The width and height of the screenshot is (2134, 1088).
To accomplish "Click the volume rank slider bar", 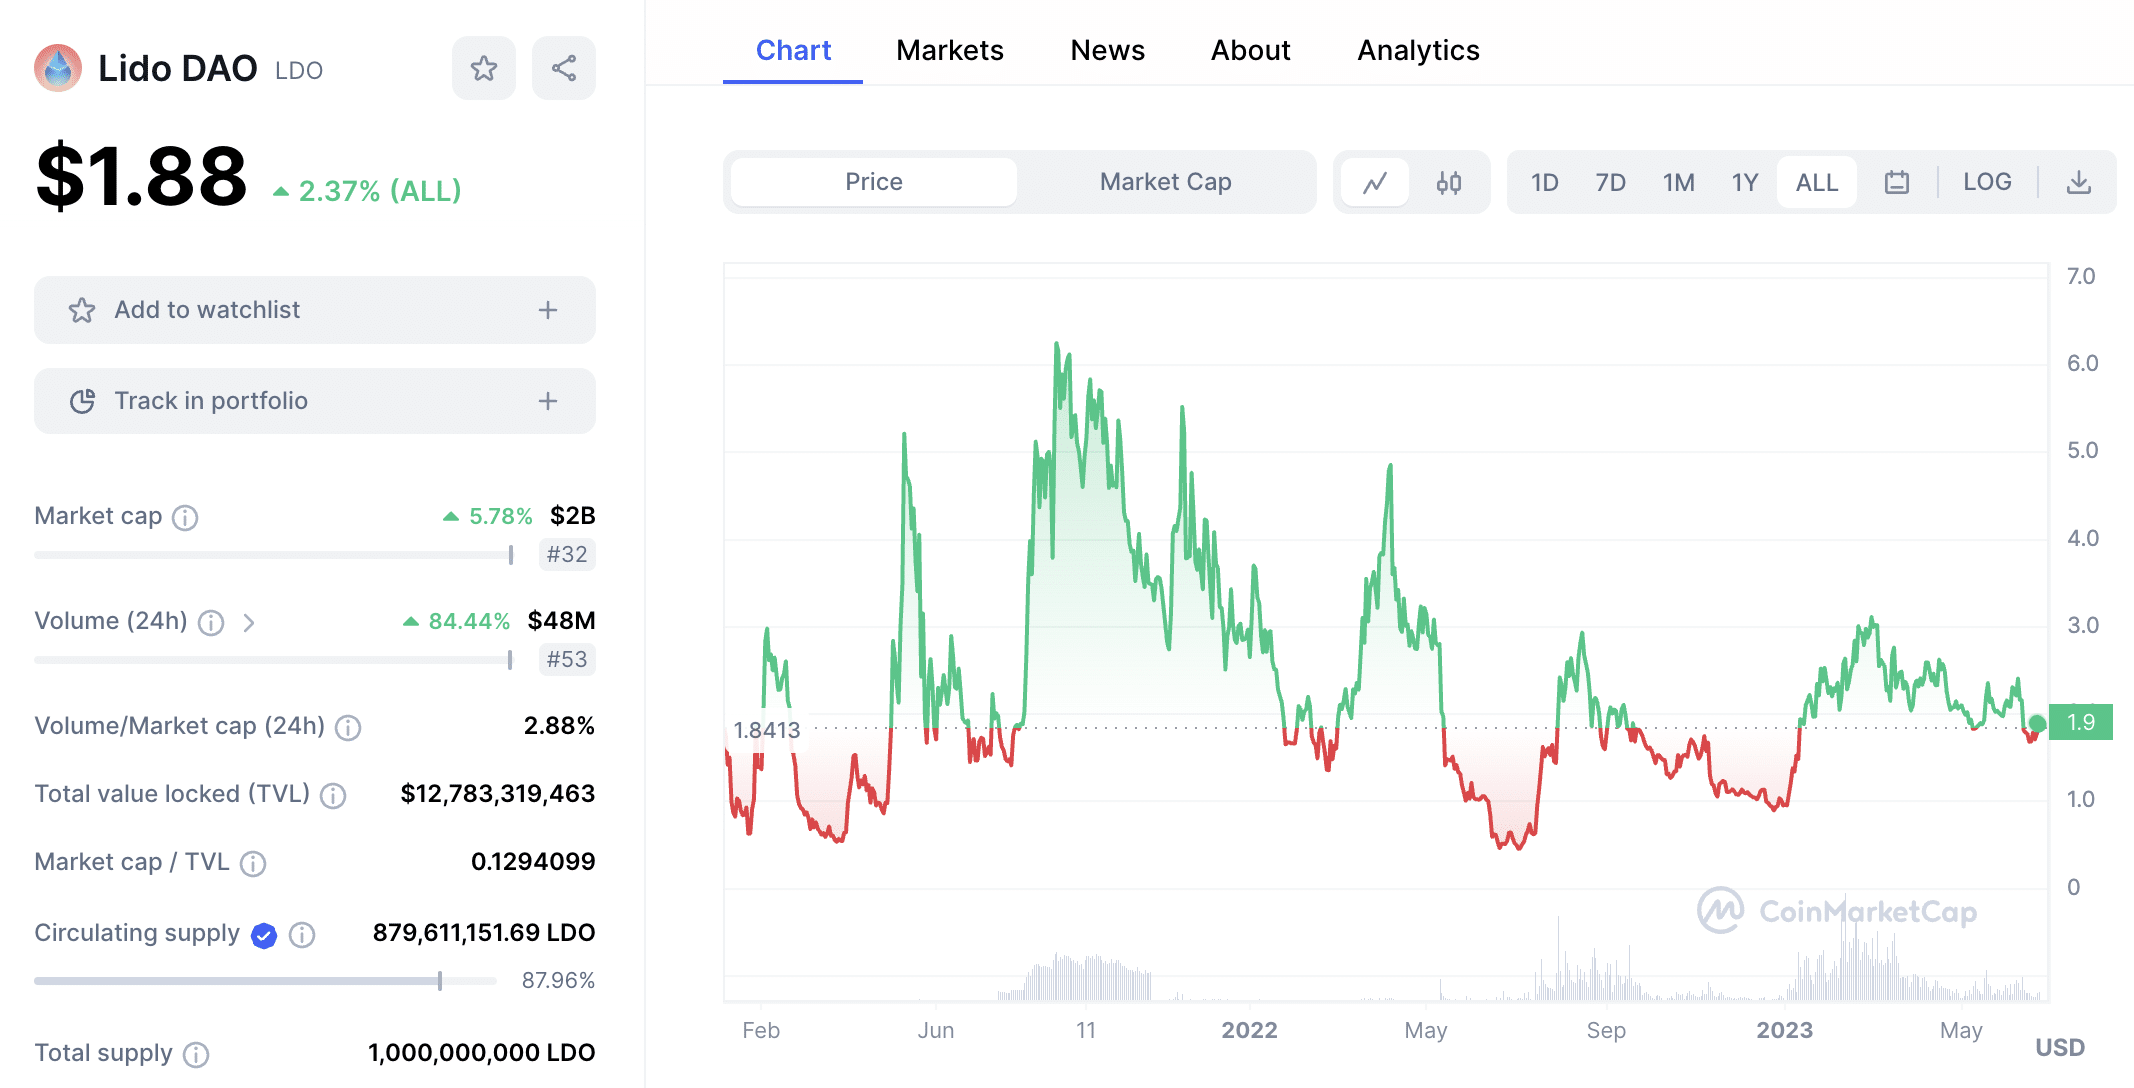I will click(274, 660).
